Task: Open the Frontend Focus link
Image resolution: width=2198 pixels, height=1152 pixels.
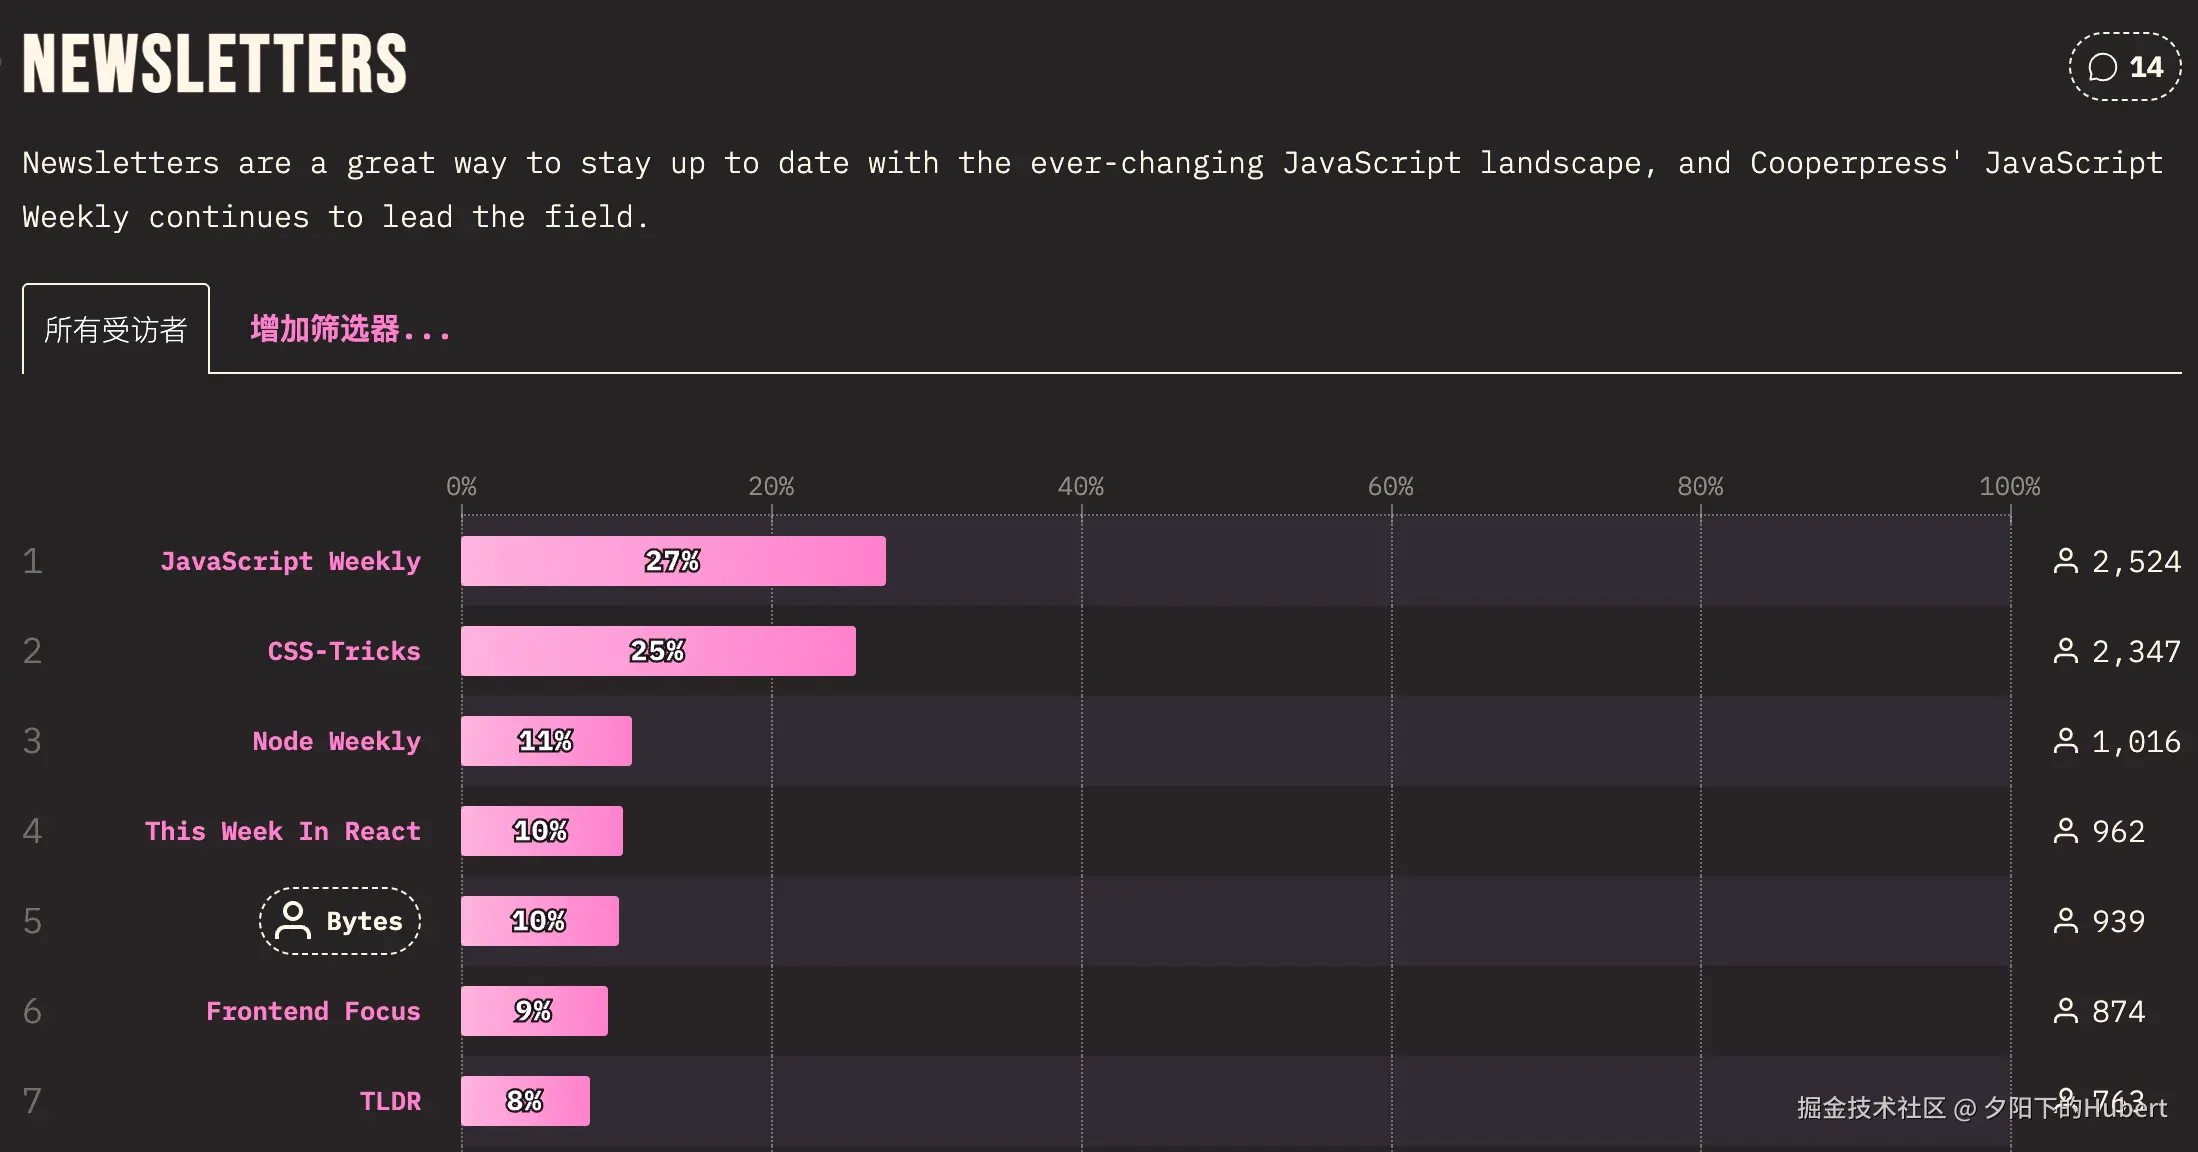Action: [313, 1011]
